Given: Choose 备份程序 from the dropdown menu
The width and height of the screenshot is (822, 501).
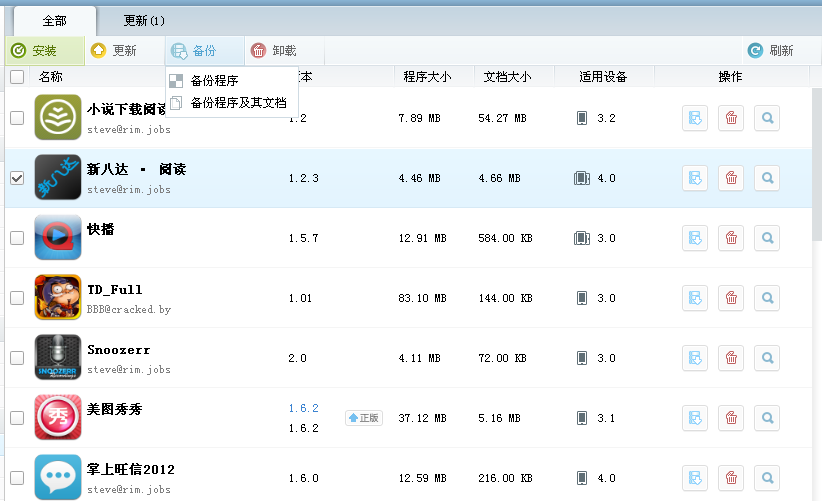Looking at the screenshot, I should click(214, 81).
